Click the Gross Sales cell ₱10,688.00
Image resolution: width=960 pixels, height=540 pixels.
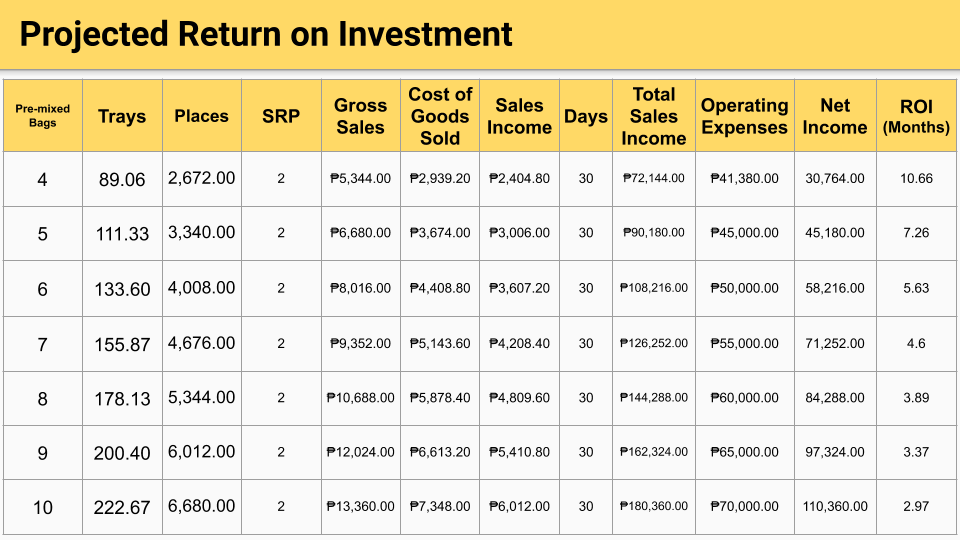[x=361, y=398]
